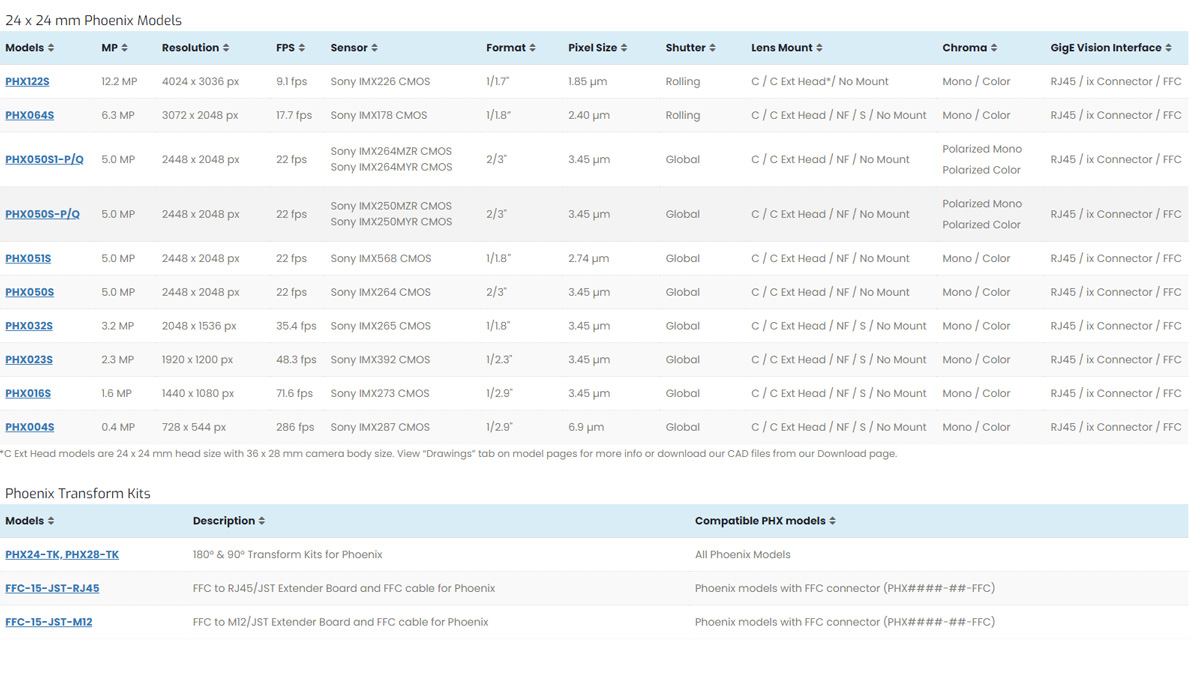Select the 71.6 fps cell

(x=295, y=394)
